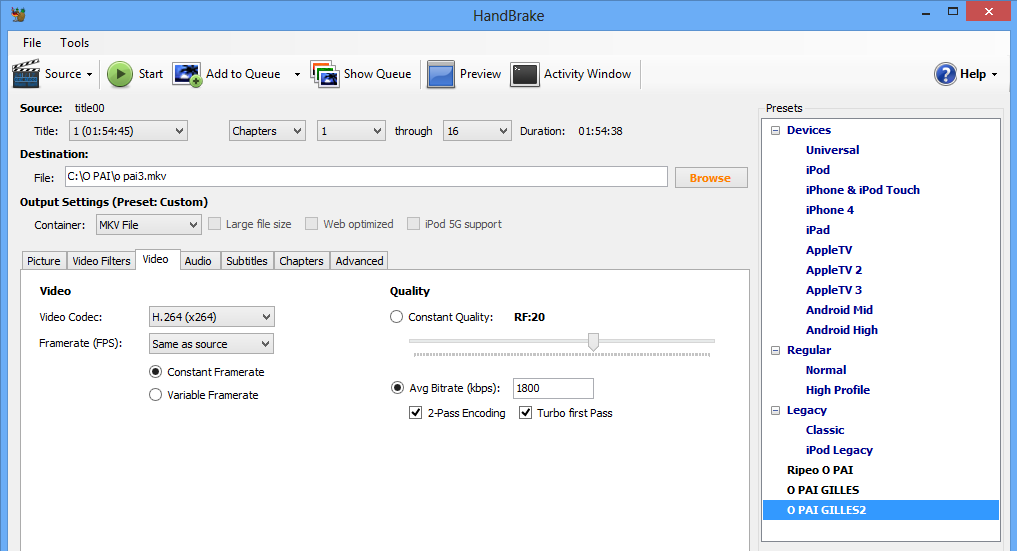Screen dimensions: 1017x551
Task: Collapse the Regular preset group
Action: click(775, 350)
